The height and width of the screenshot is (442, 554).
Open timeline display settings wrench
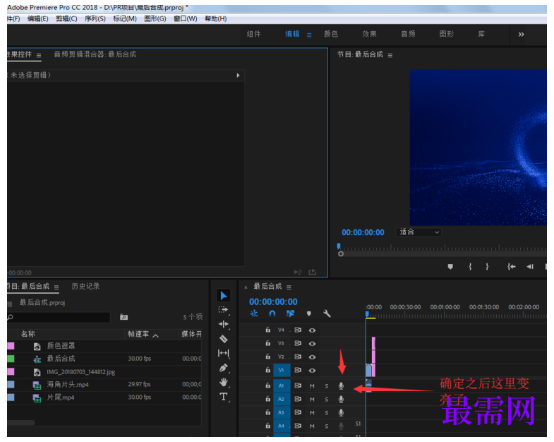(x=327, y=313)
